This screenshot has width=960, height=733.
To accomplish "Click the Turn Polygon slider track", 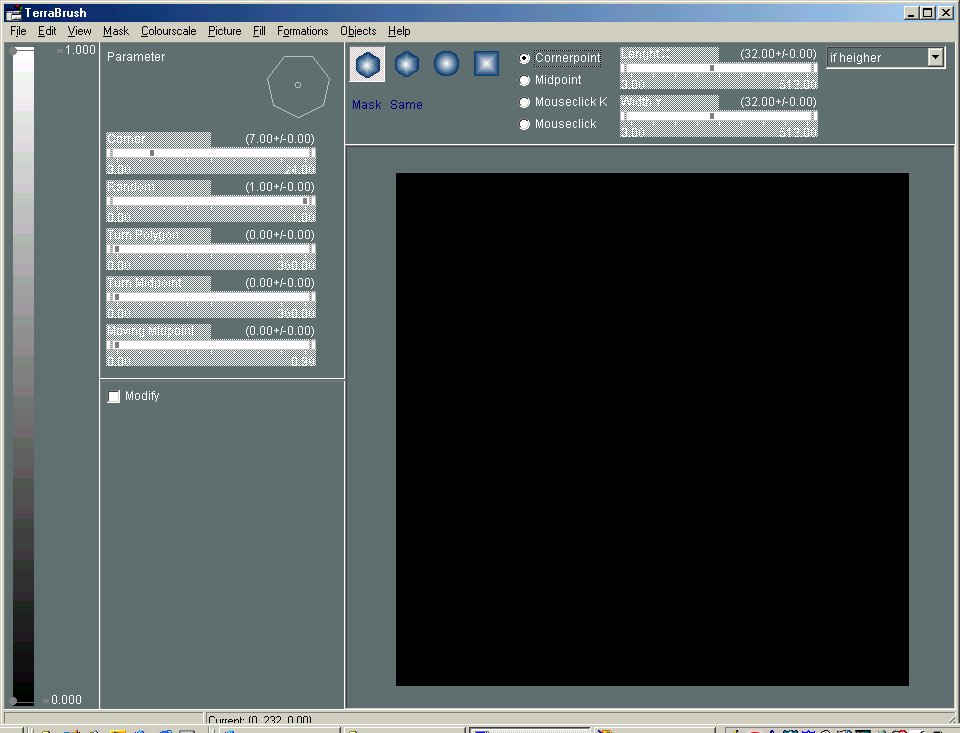I will coord(211,249).
